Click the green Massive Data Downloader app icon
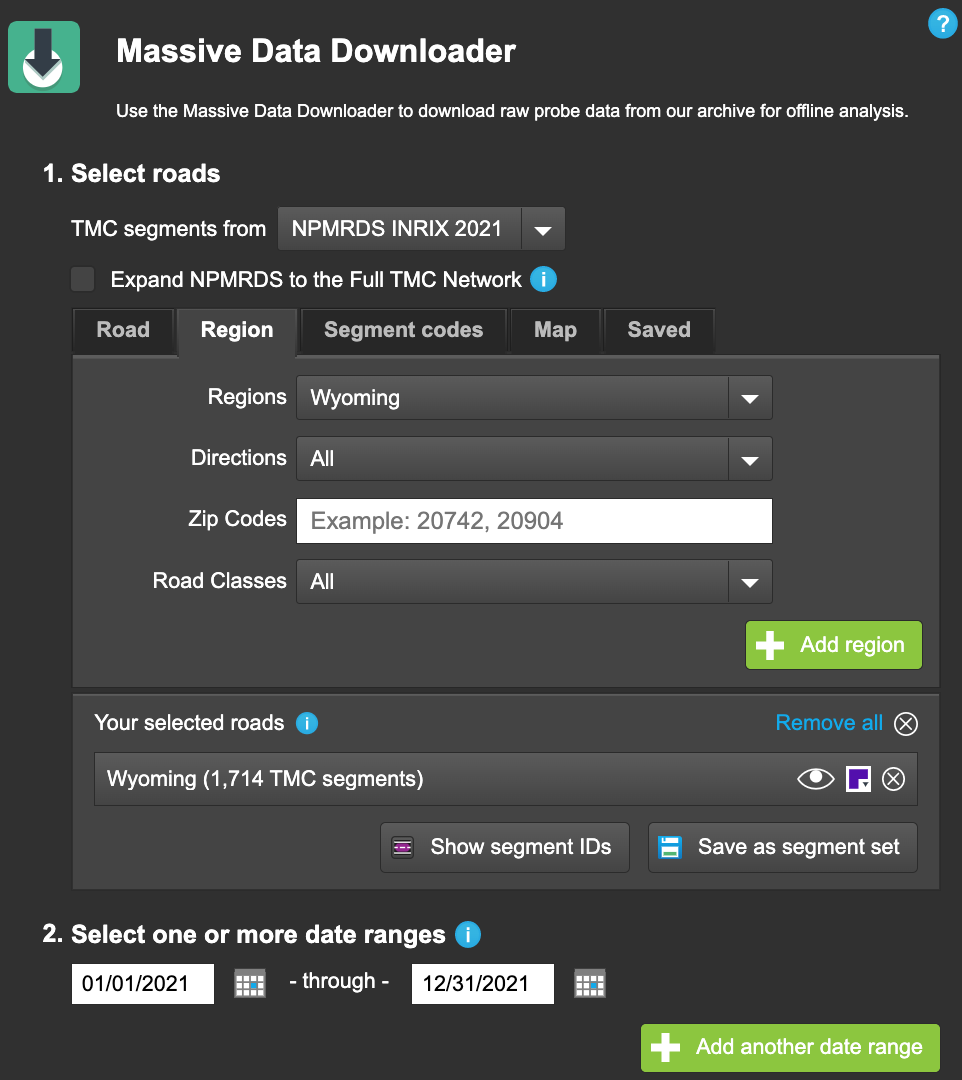This screenshot has height=1080, width=962. pos(43,57)
